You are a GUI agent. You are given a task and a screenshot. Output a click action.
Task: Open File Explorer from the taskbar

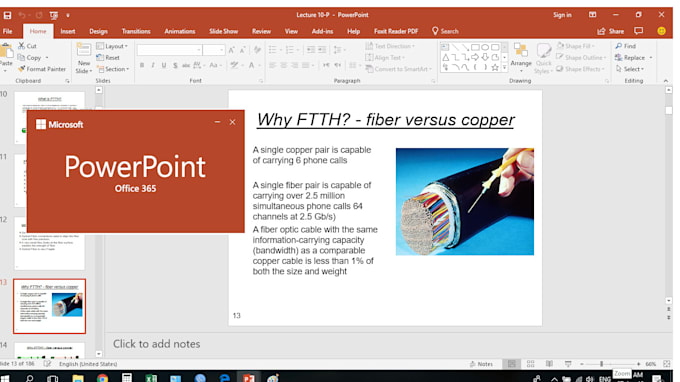pos(78,378)
